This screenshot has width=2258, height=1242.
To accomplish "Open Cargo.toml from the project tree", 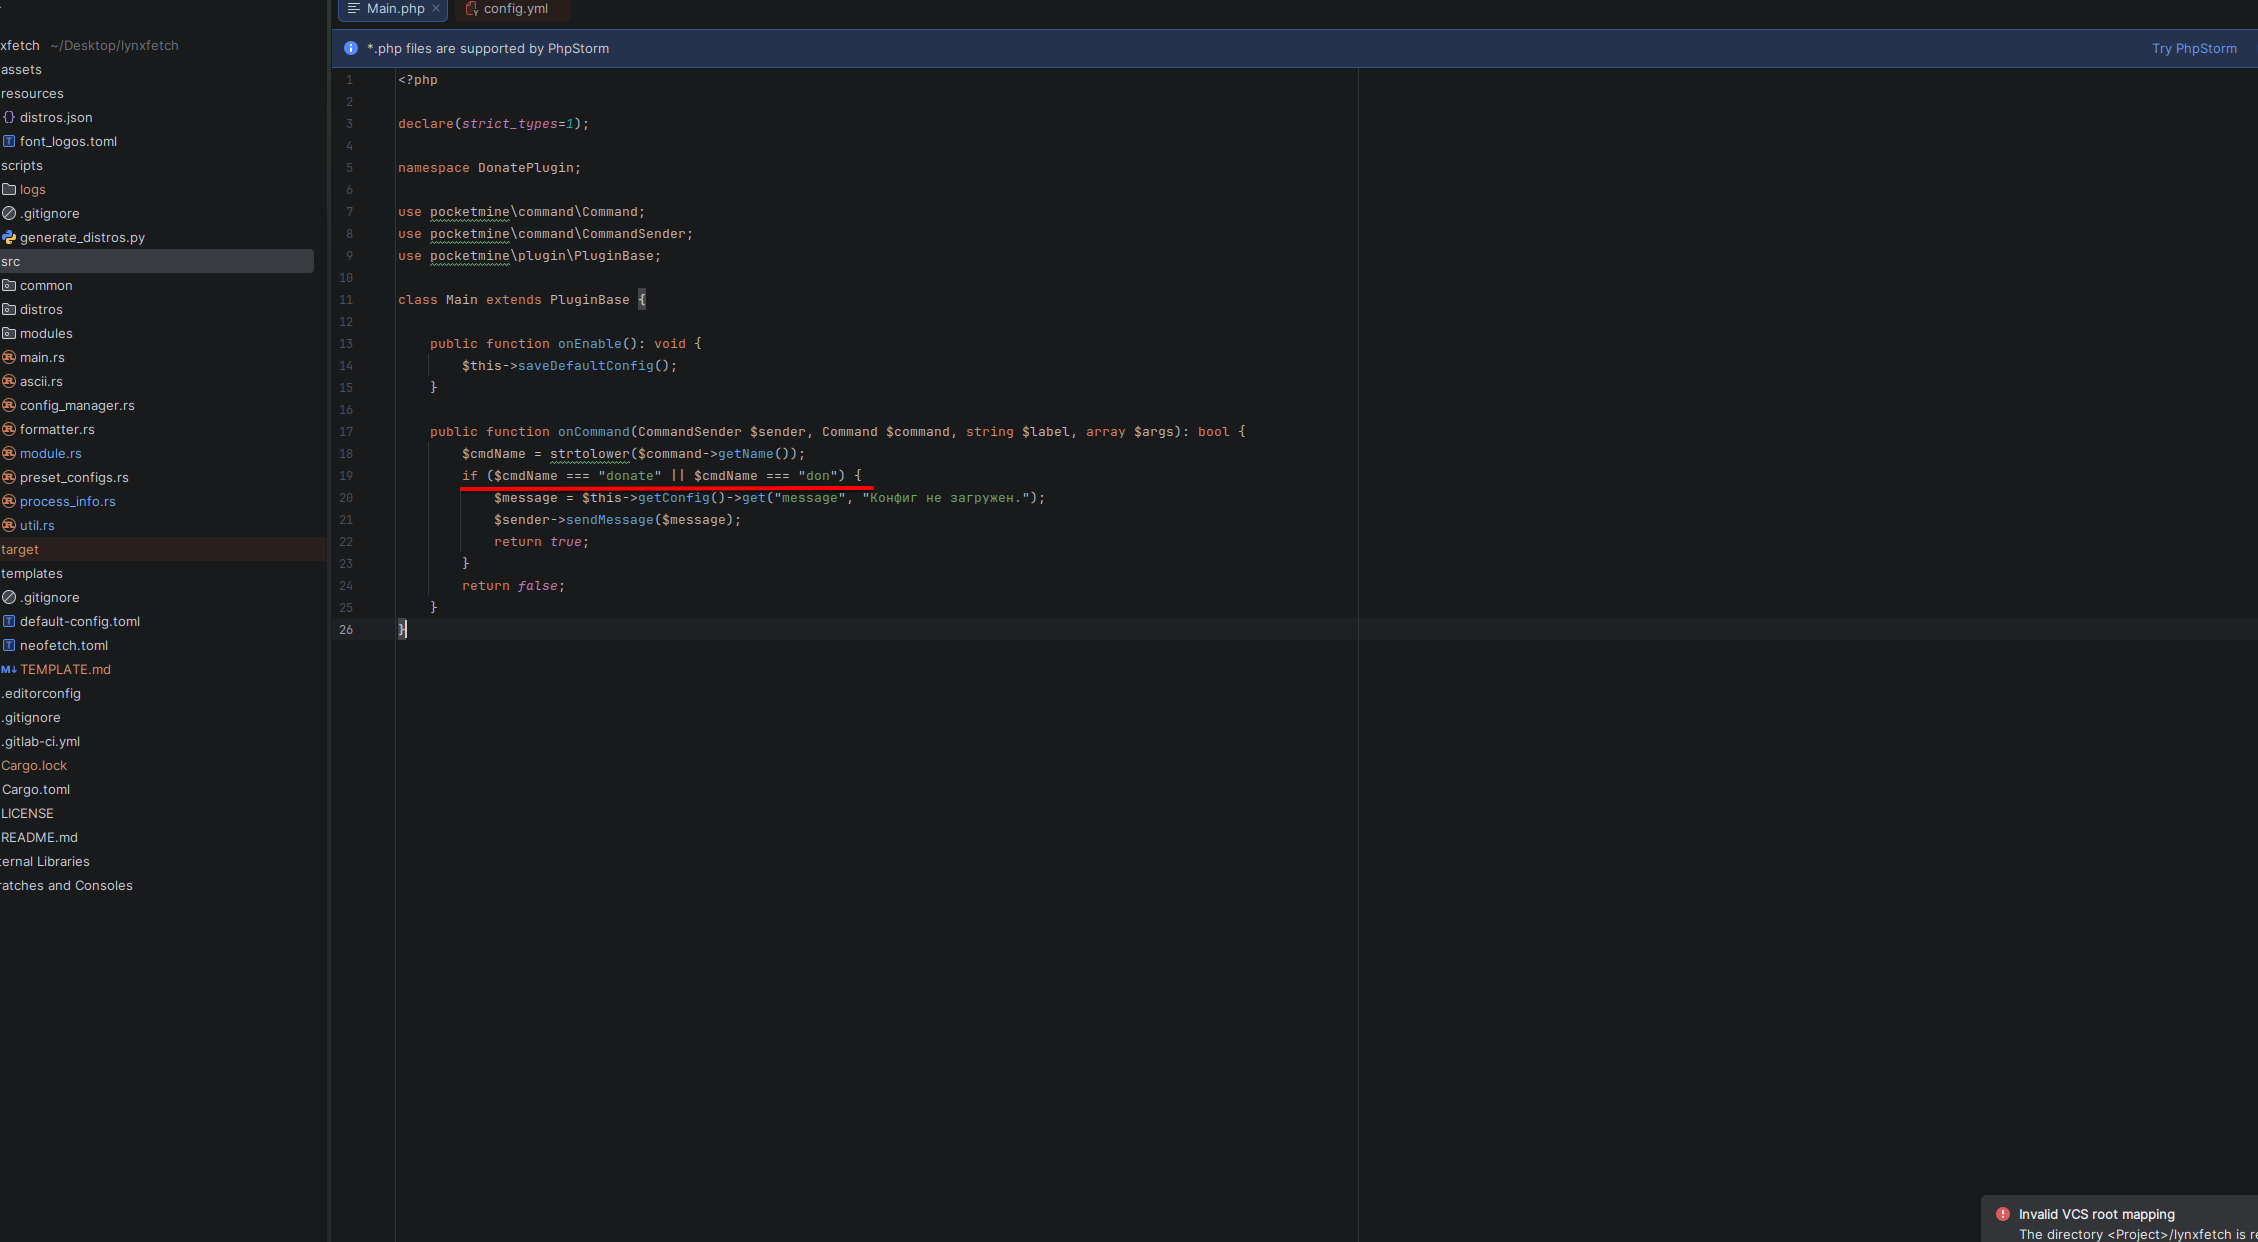I will click(x=36, y=789).
